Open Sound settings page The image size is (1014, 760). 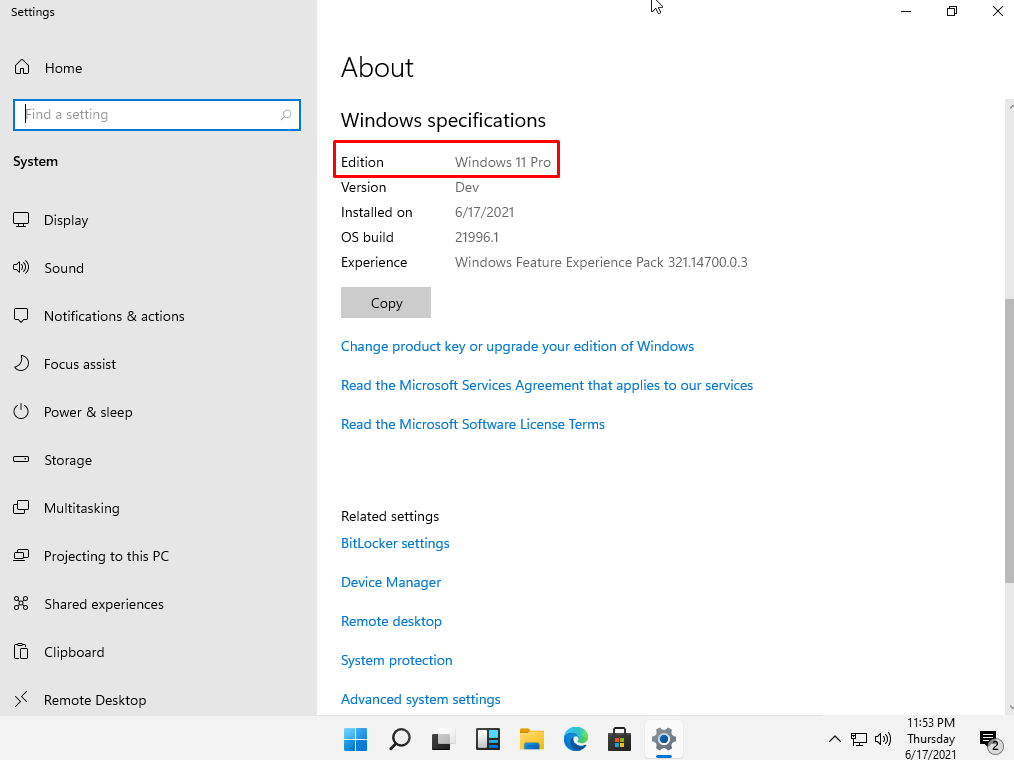click(x=64, y=268)
